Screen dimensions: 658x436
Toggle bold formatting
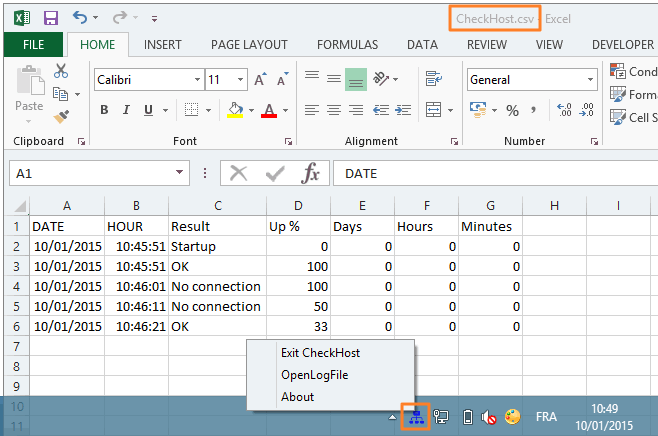pyautogui.click(x=104, y=110)
